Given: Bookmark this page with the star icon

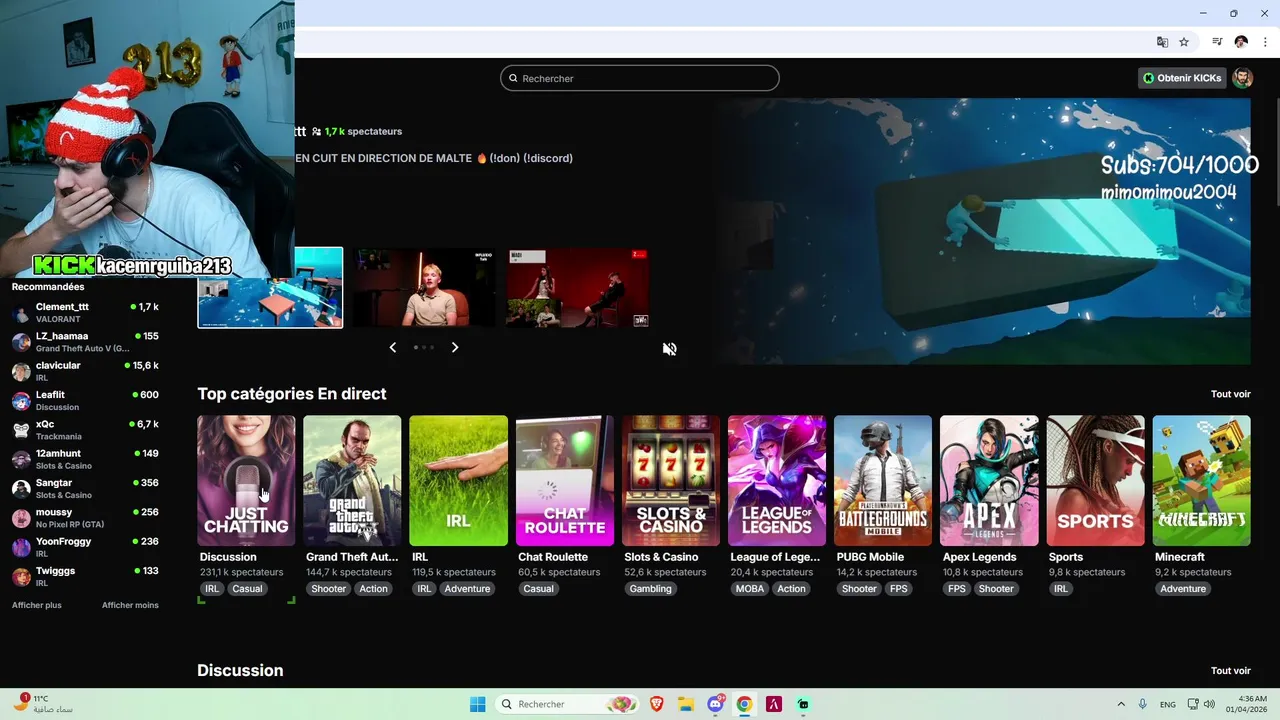Looking at the screenshot, I should (x=1184, y=42).
